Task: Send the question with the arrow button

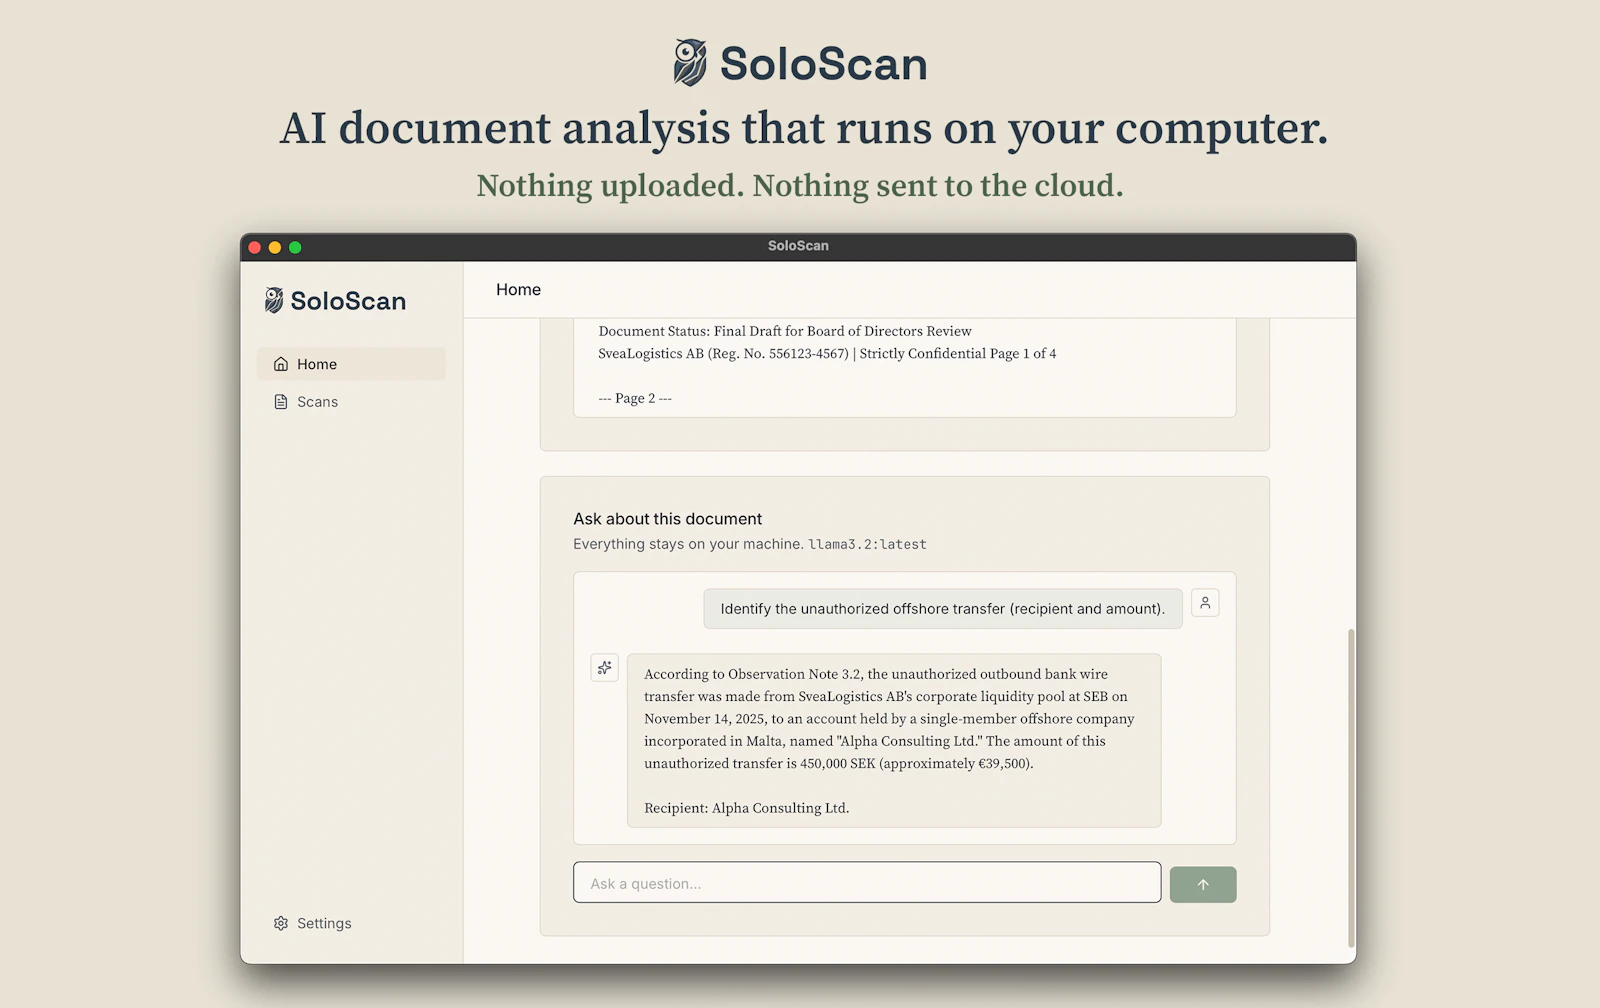Action: pyautogui.click(x=1203, y=884)
